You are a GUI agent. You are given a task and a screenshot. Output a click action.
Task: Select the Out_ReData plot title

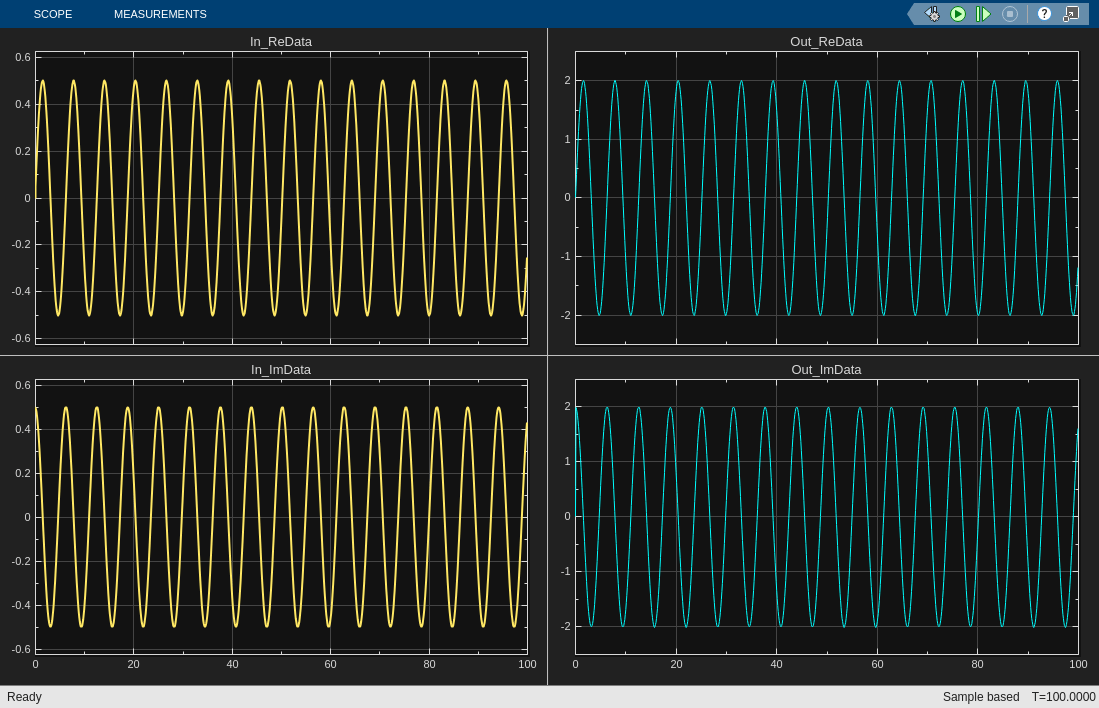click(826, 42)
